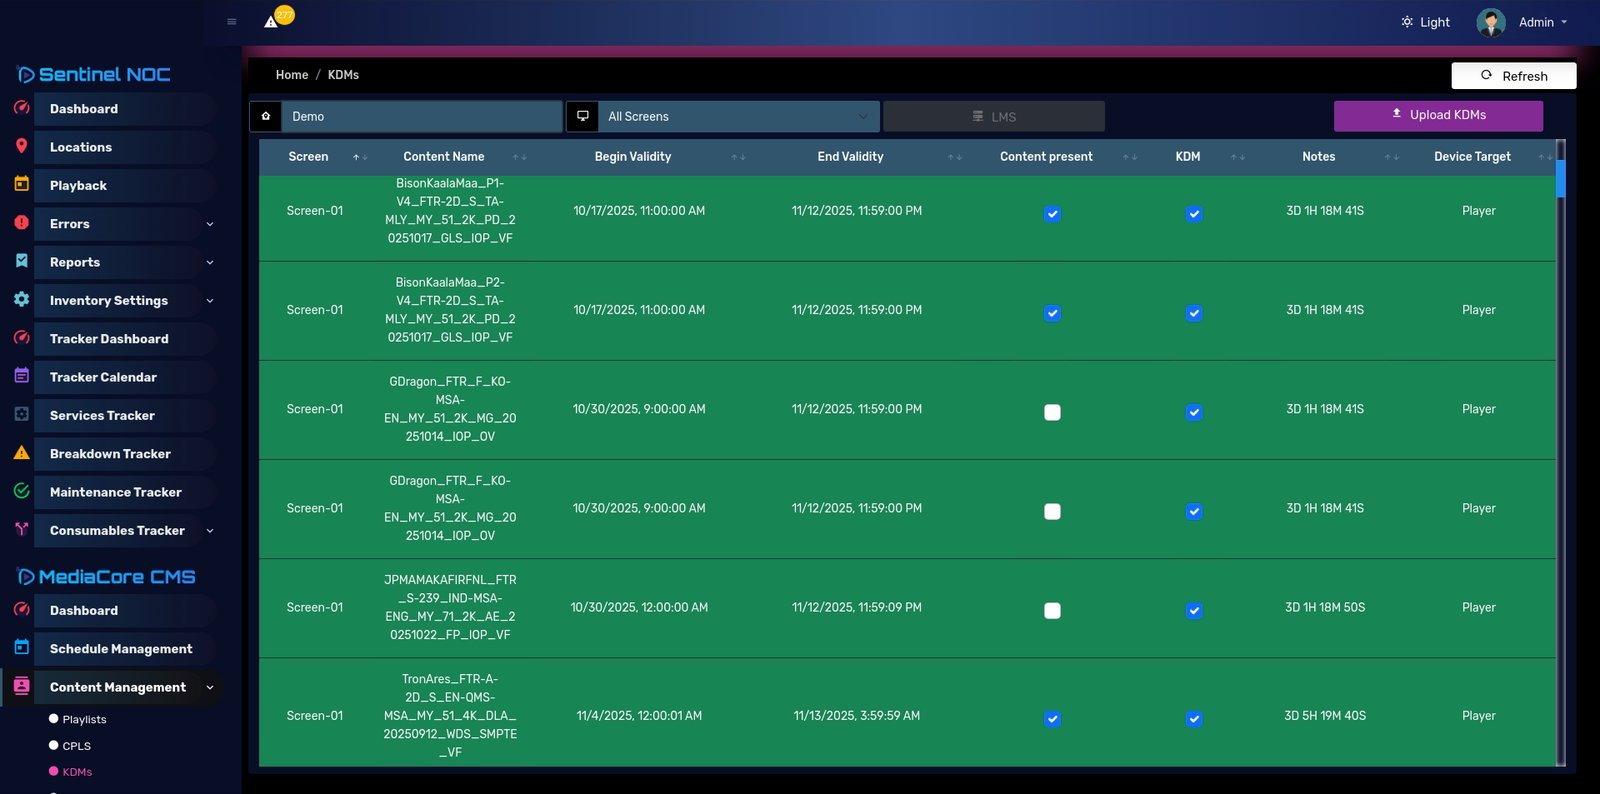Open Playlists under Content Management
The image size is (1600, 794).
coord(84,719)
